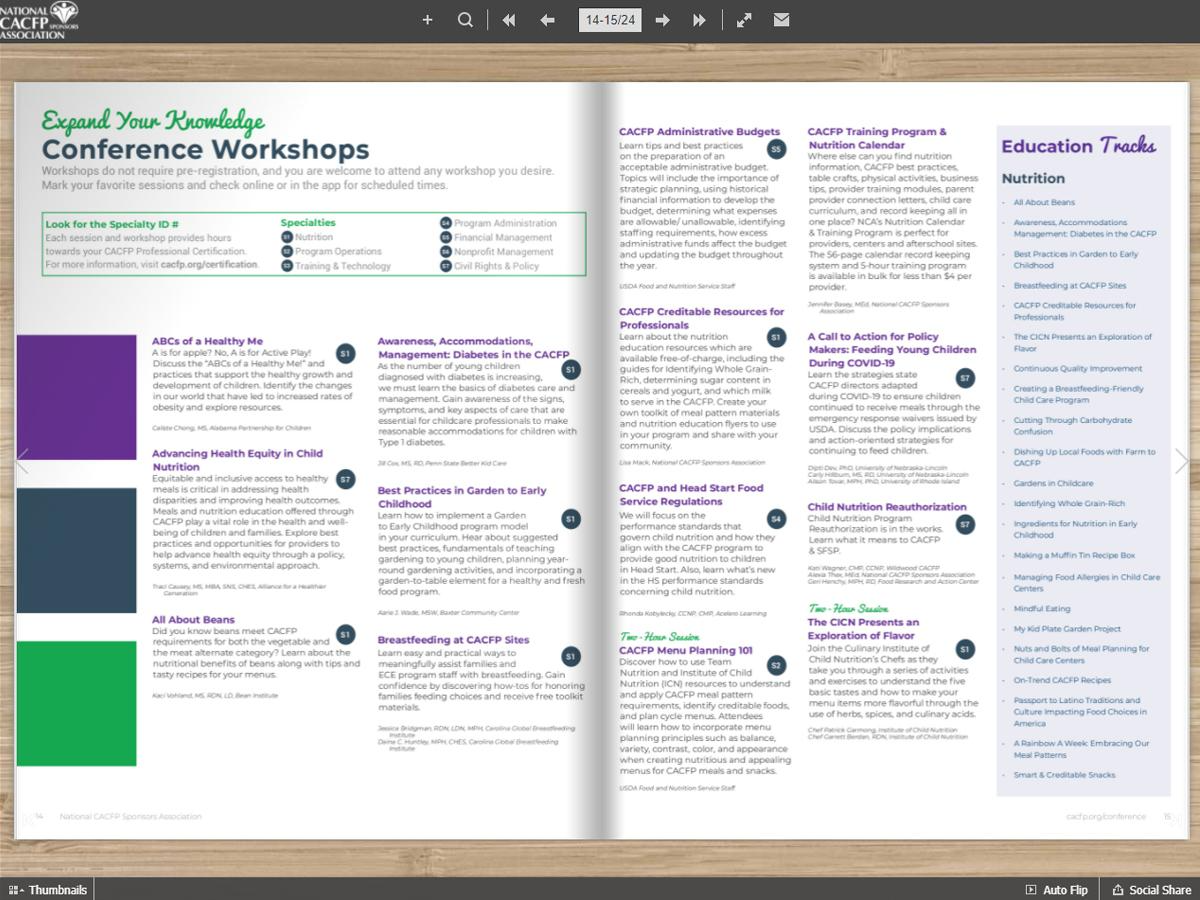The width and height of the screenshot is (1200, 900).
Task: Click the S5 badge beside Administrative Budgets
Action: (776, 149)
